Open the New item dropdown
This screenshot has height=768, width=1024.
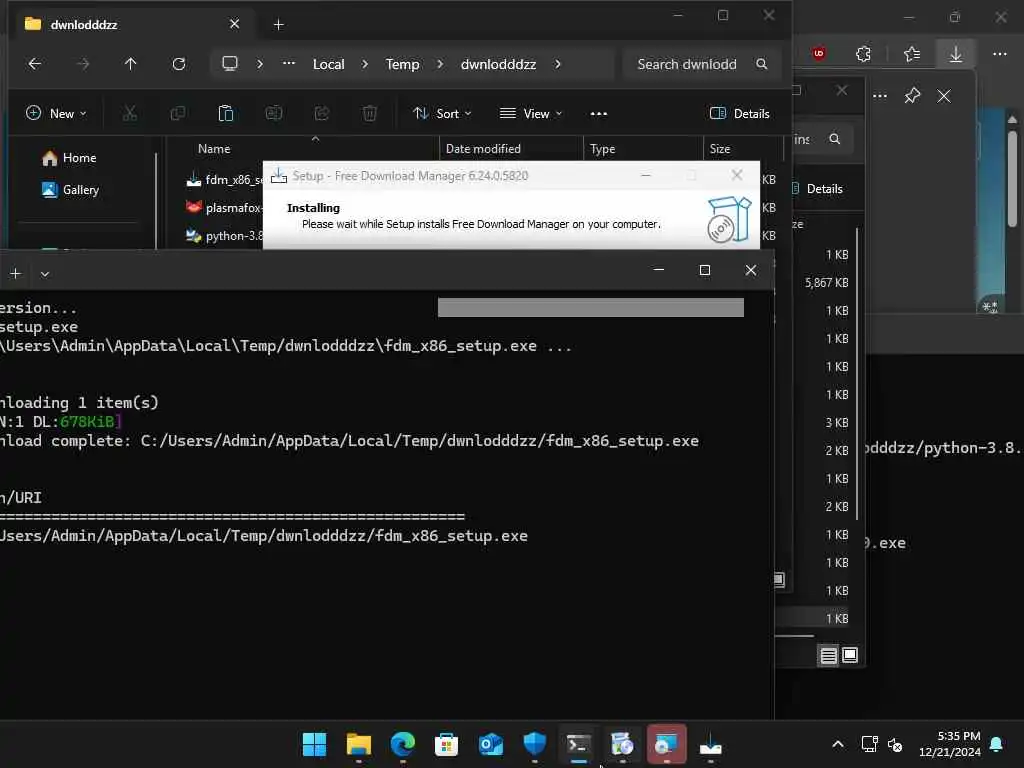pyautogui.click(x=56, y=114)
